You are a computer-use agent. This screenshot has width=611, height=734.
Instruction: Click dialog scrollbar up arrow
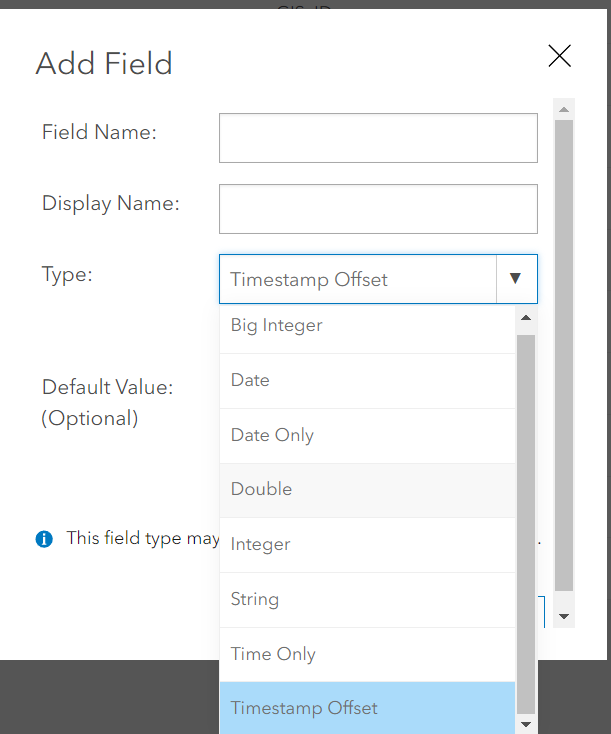click(x=564, y=110)
